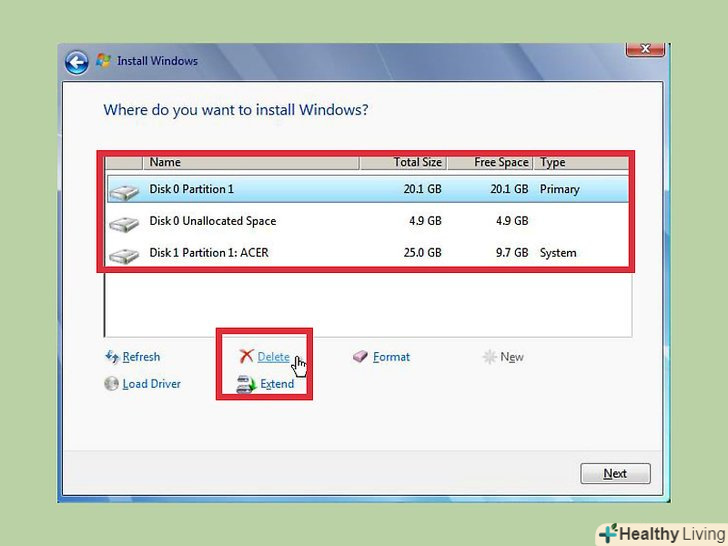Click the Windows flag icon in title bar
The image size is (728, 546).
point(103,61)
